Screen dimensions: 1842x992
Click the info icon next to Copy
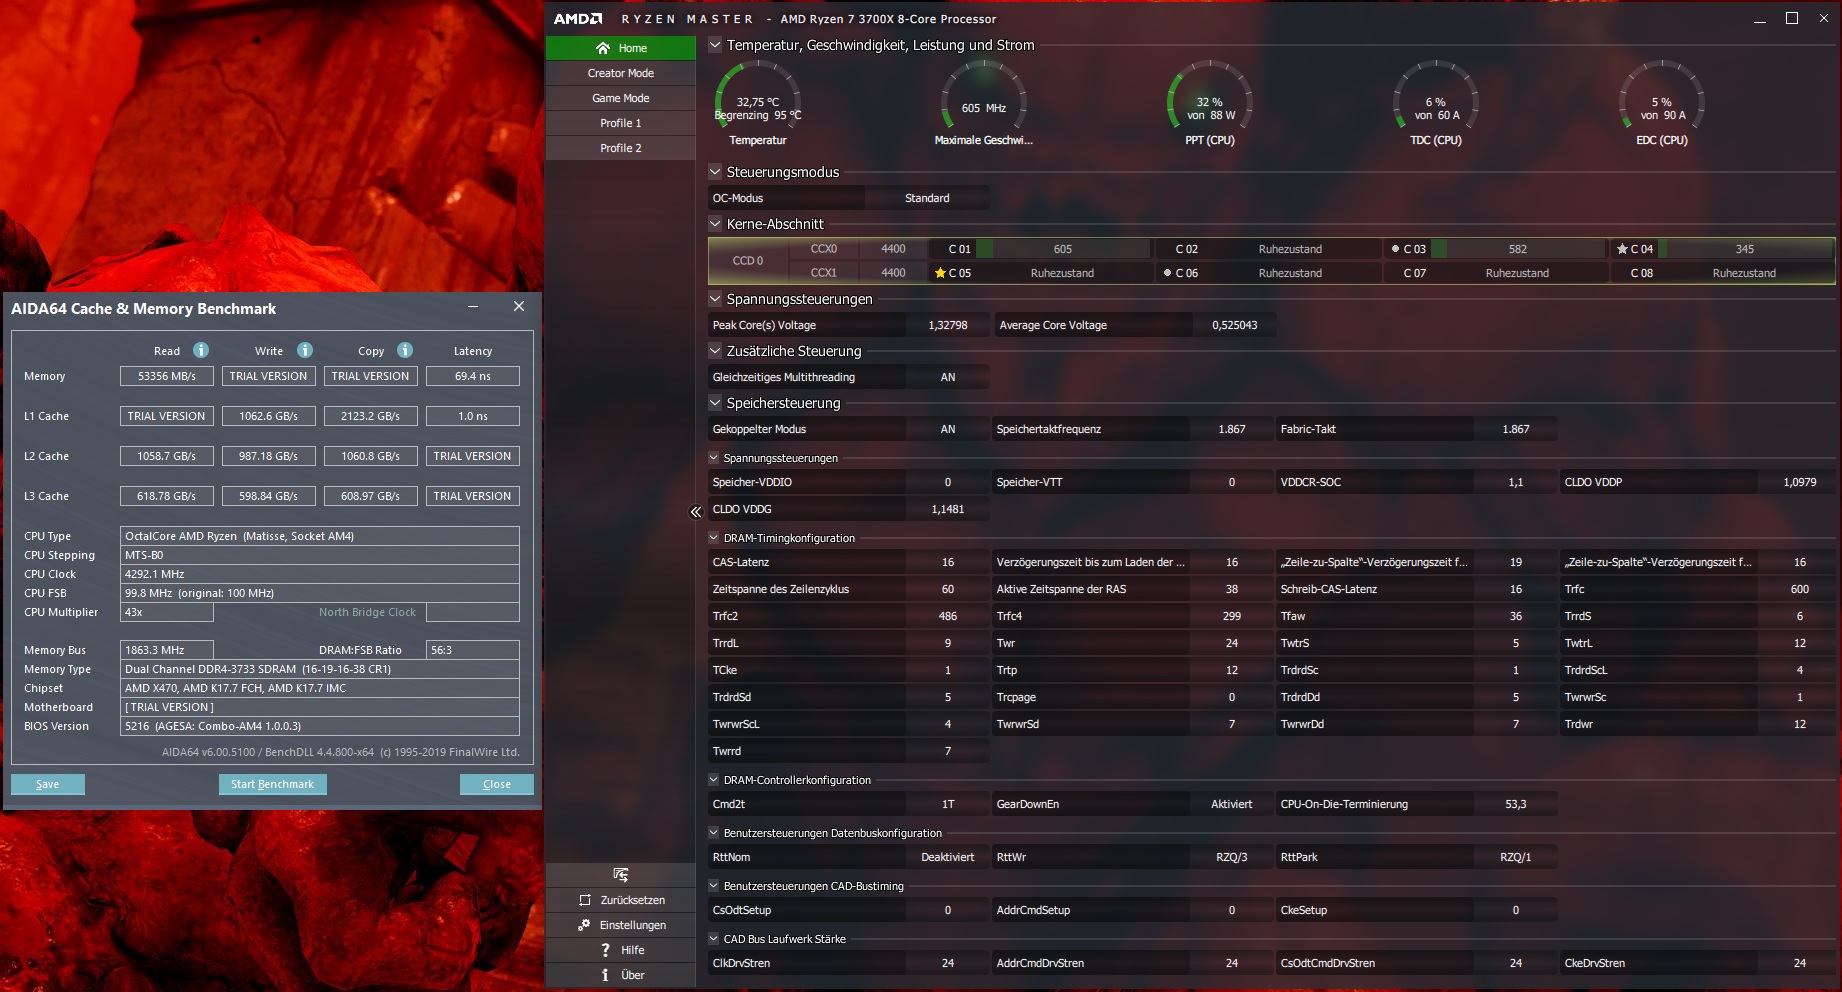(x=405, y=350)
